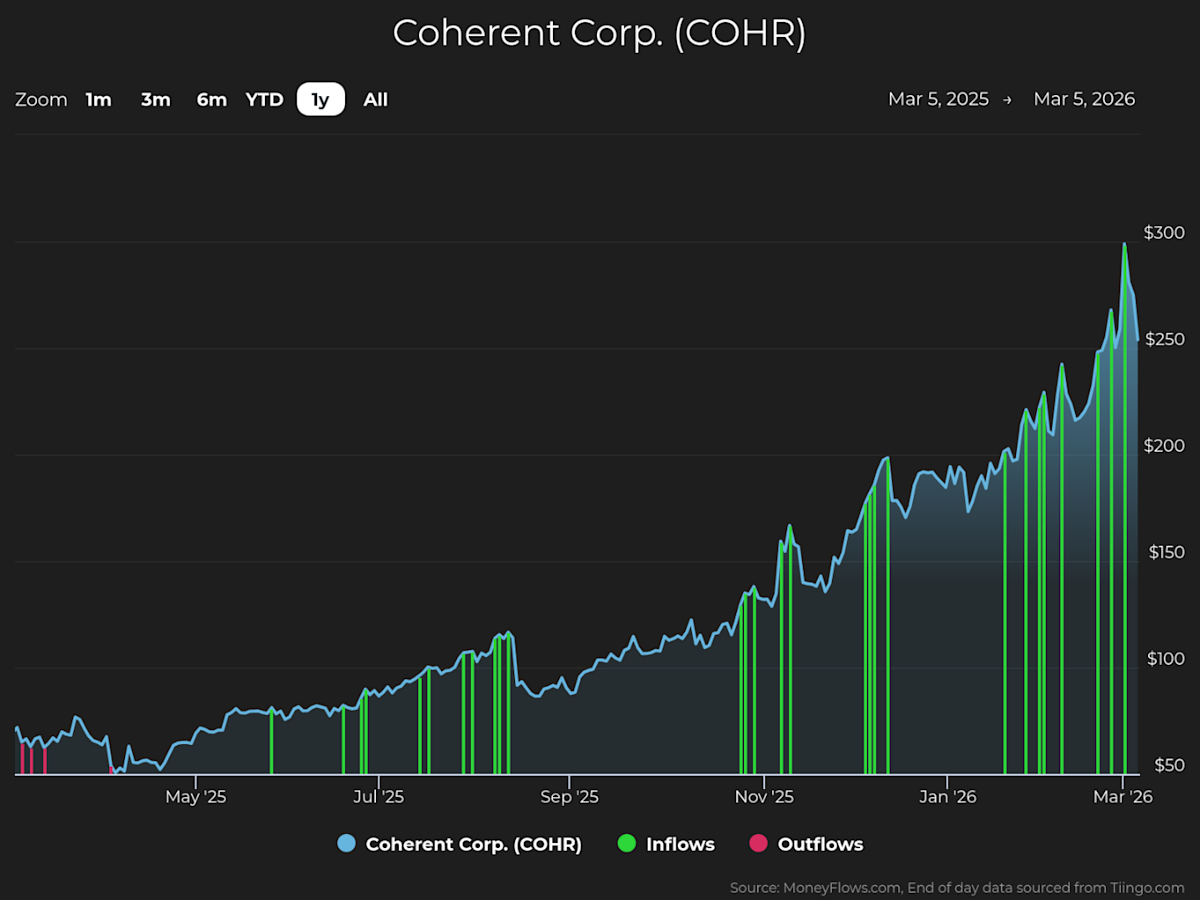
Task: Click the active 1y zoom button
Action: (x=320, y=100)
